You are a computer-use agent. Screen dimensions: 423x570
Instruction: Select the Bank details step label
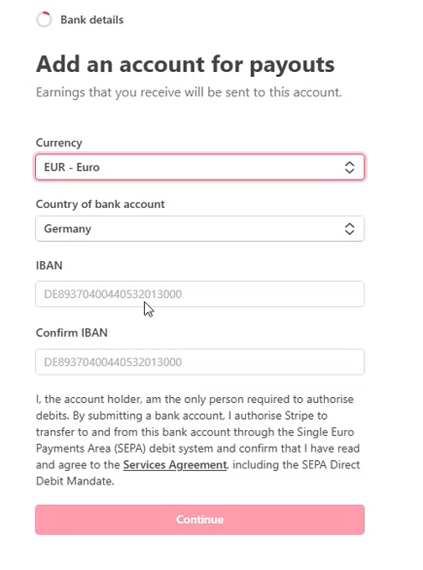(92, 20)
